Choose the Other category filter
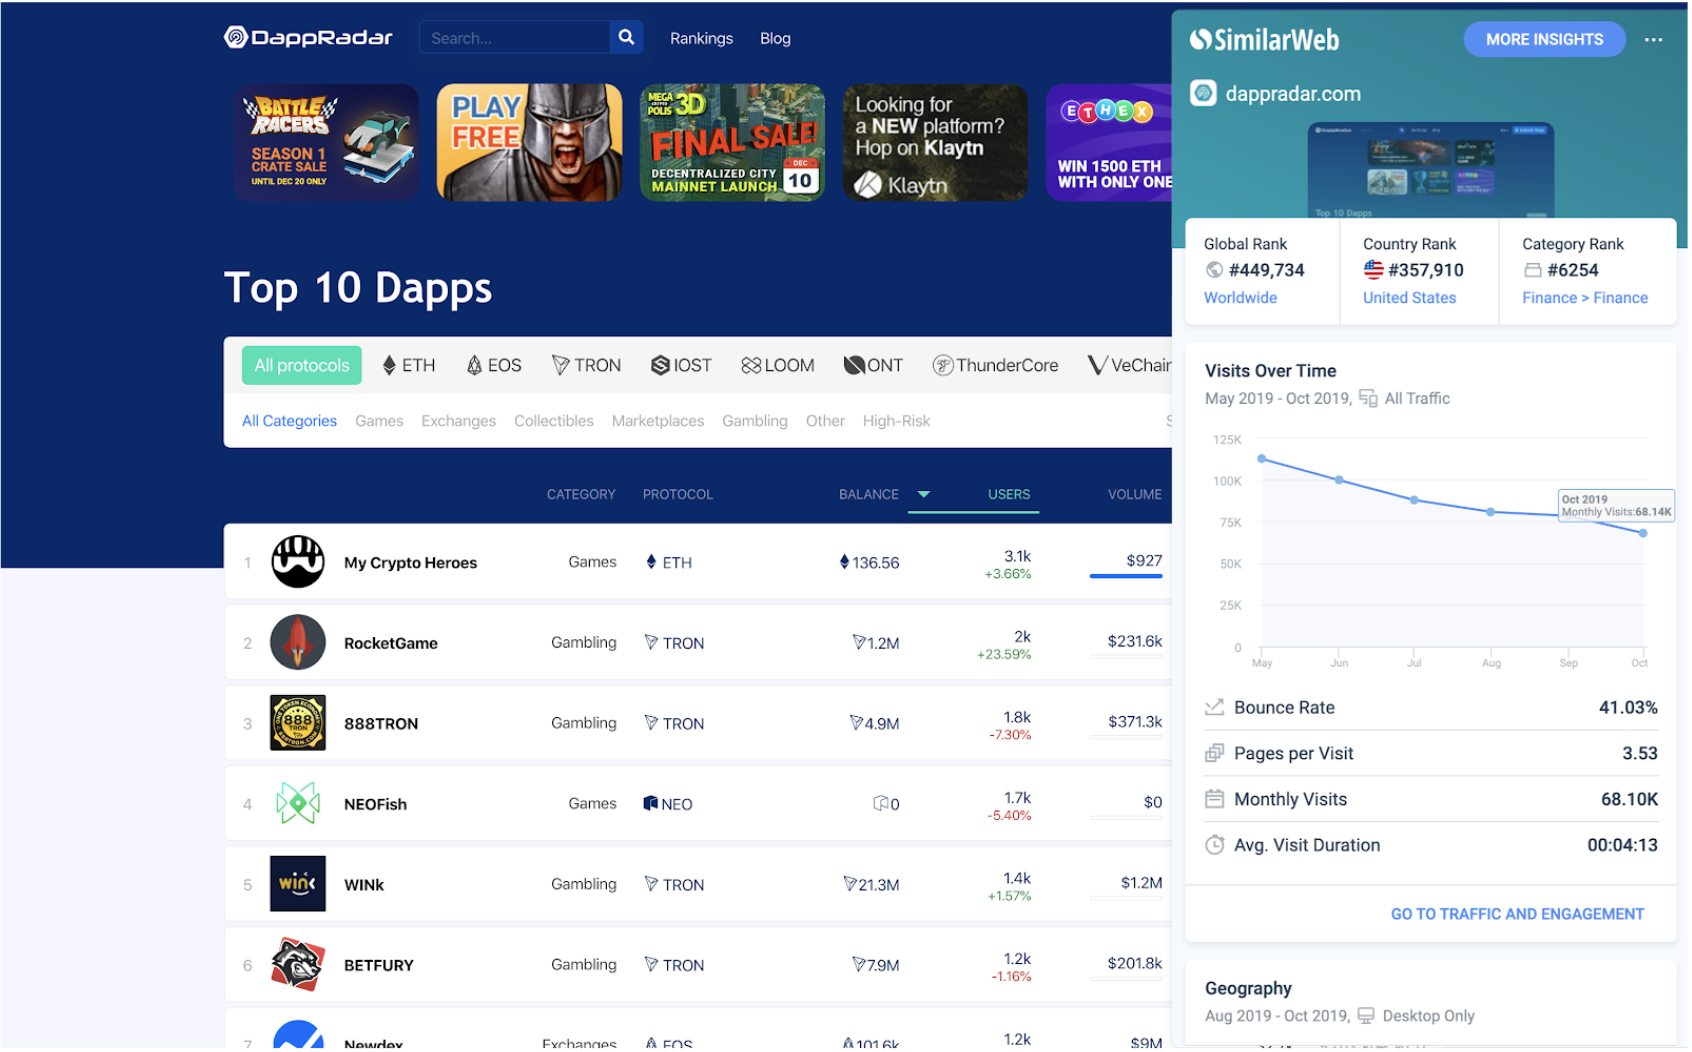The image size is (1692, 1052). pyautogui.click(x=825, y=421)
